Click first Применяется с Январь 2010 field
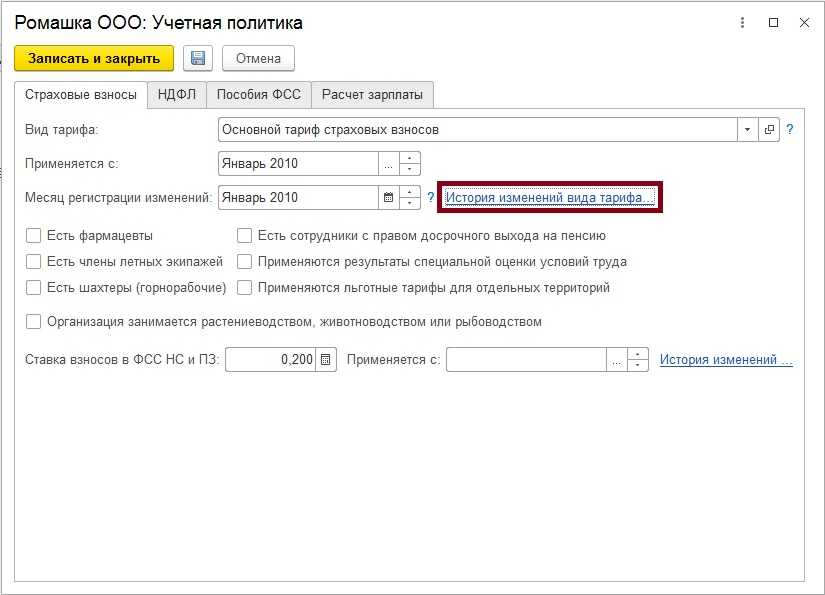 [x=298, y=164]
